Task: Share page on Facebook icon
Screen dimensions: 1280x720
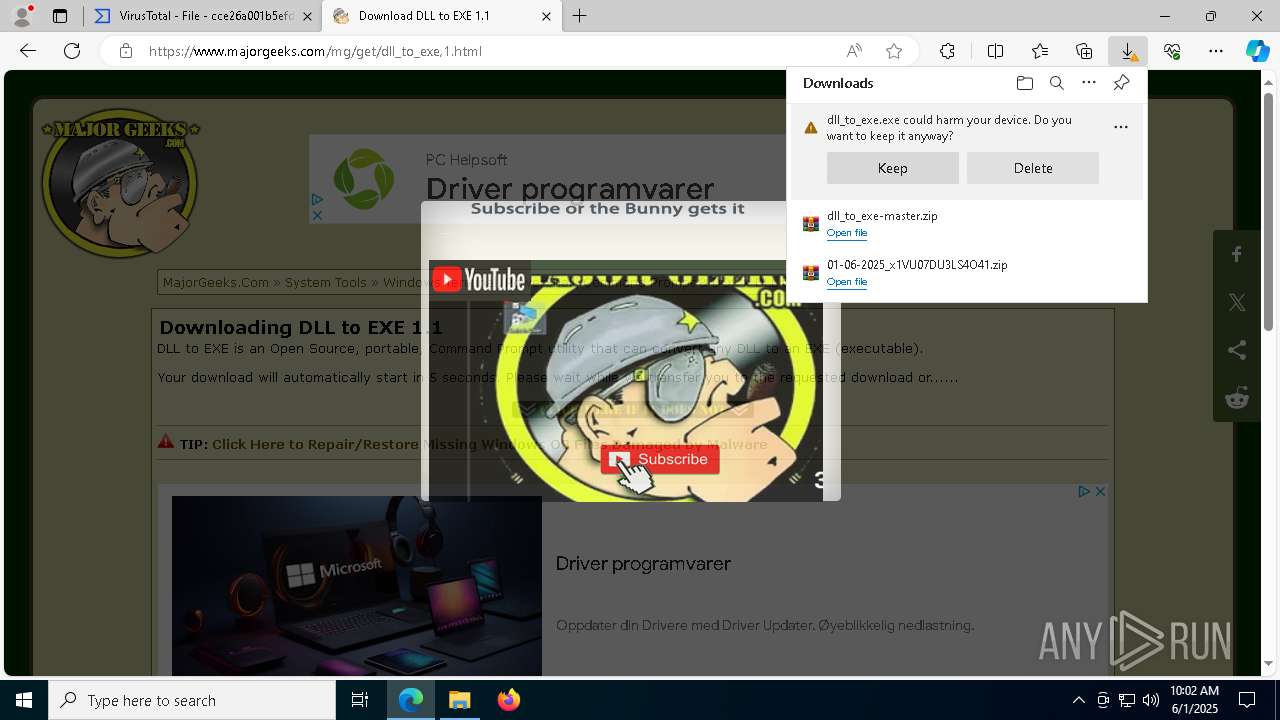Action: 1237,254
